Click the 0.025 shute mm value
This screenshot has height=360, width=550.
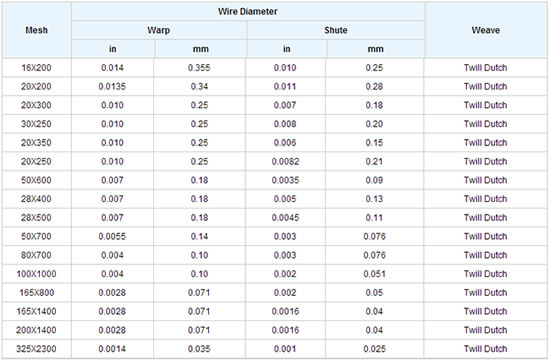pos(374,349)
